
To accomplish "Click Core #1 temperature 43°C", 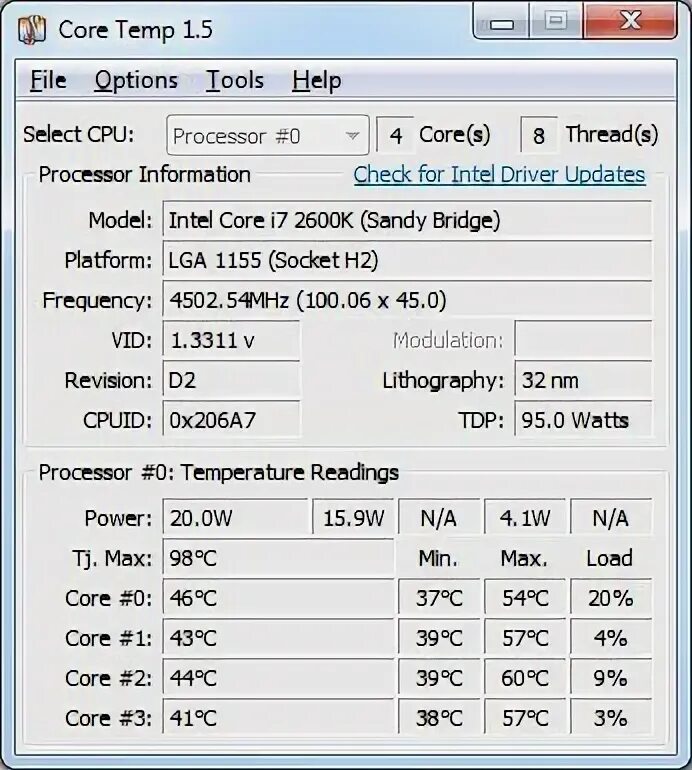I will coord(278,638).
